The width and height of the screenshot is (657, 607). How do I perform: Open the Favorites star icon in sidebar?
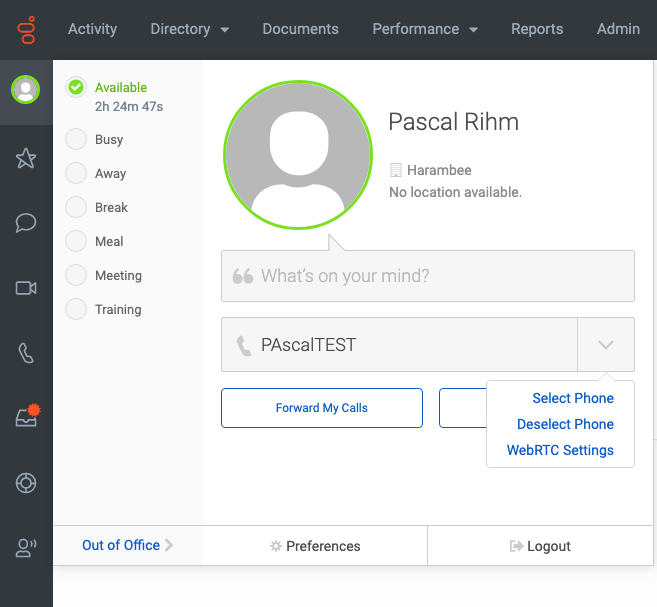(x=26, y=158)
